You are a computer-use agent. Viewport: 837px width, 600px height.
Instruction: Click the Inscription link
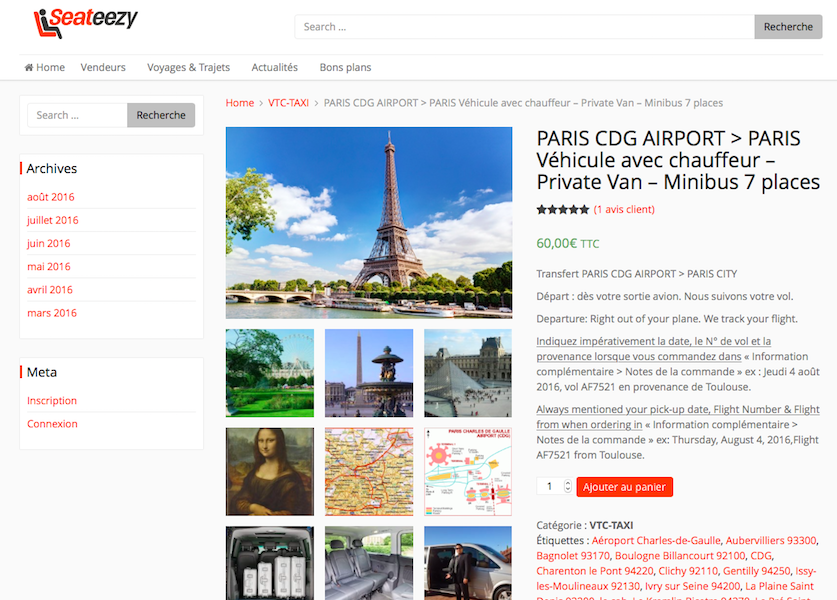[52, 400]
